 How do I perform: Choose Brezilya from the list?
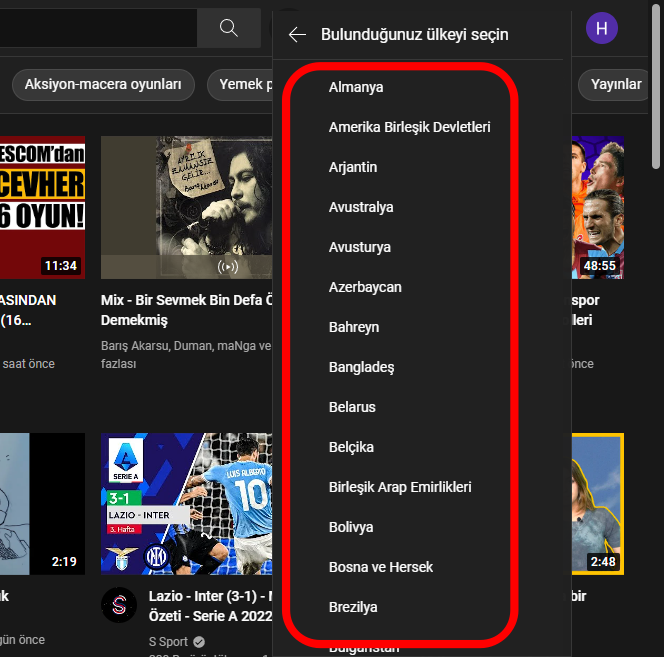[353, 607]
